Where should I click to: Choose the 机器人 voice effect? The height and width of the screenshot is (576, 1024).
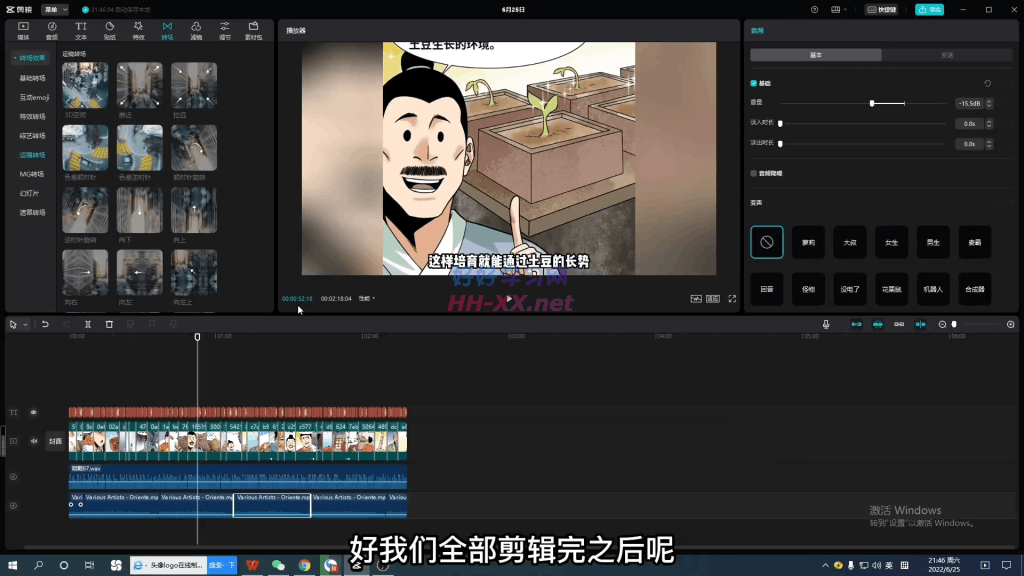(933, 289)
